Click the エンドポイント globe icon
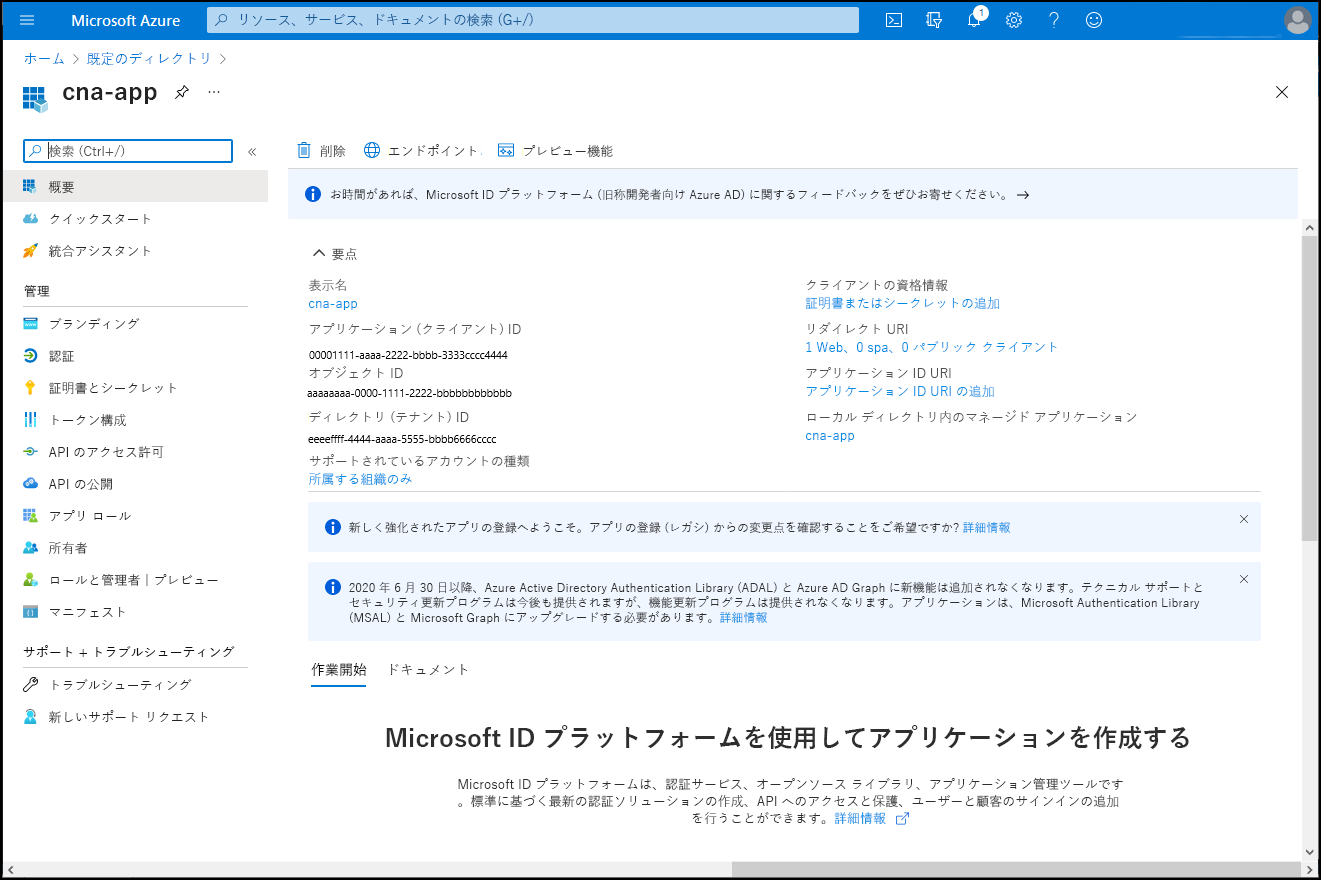 tap(372, 151)
